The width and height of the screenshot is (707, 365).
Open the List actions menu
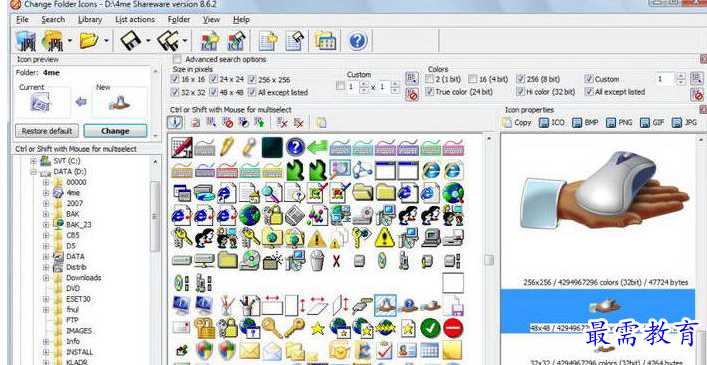(x=135, y=20)
